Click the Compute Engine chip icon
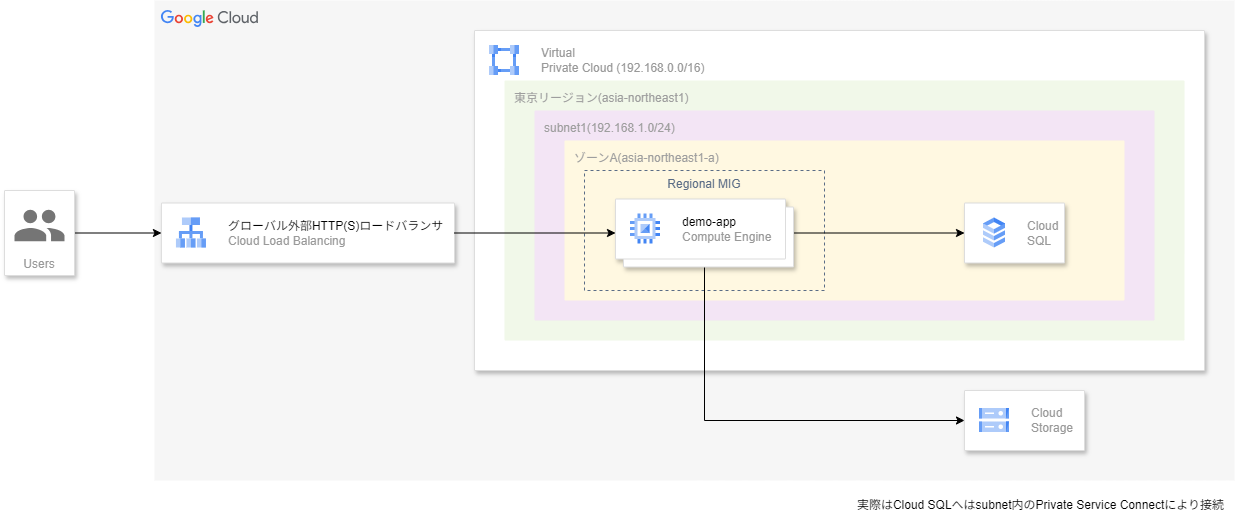 point(645,229)
